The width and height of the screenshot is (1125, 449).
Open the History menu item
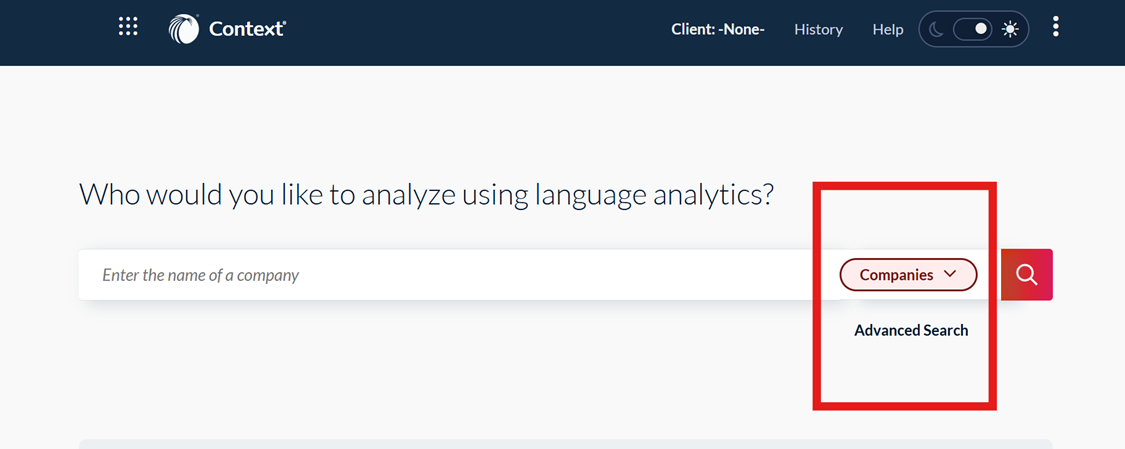818,29
